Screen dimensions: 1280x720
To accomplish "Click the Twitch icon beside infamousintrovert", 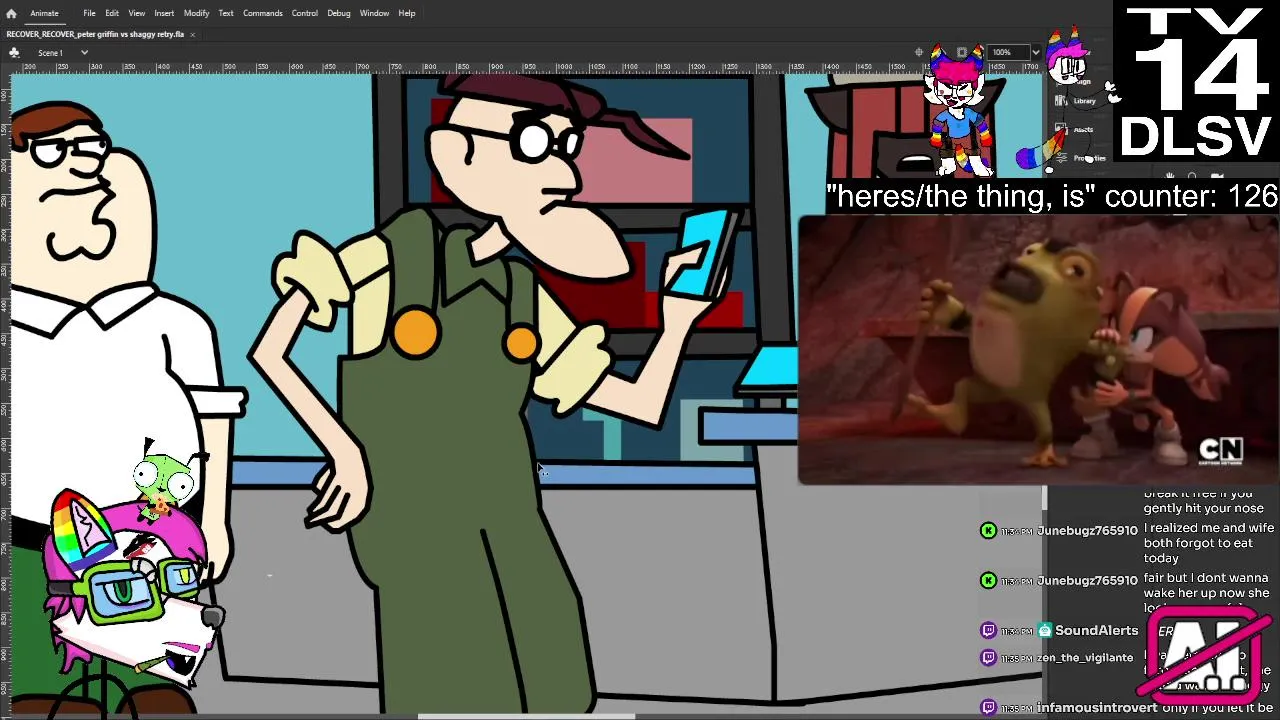I will [x=989, y=708].
